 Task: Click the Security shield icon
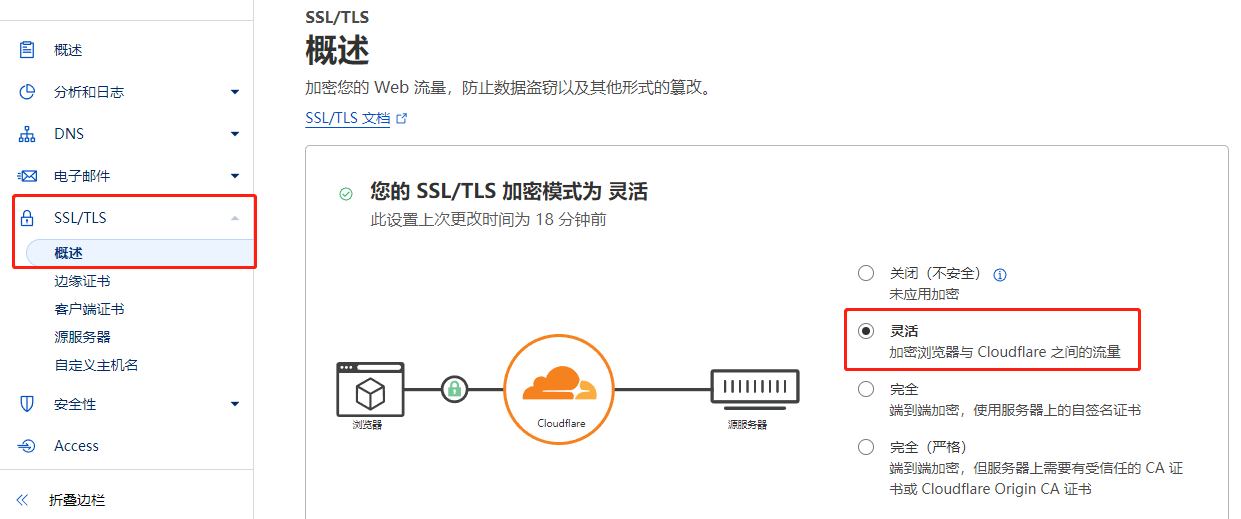tap(27, 404)
